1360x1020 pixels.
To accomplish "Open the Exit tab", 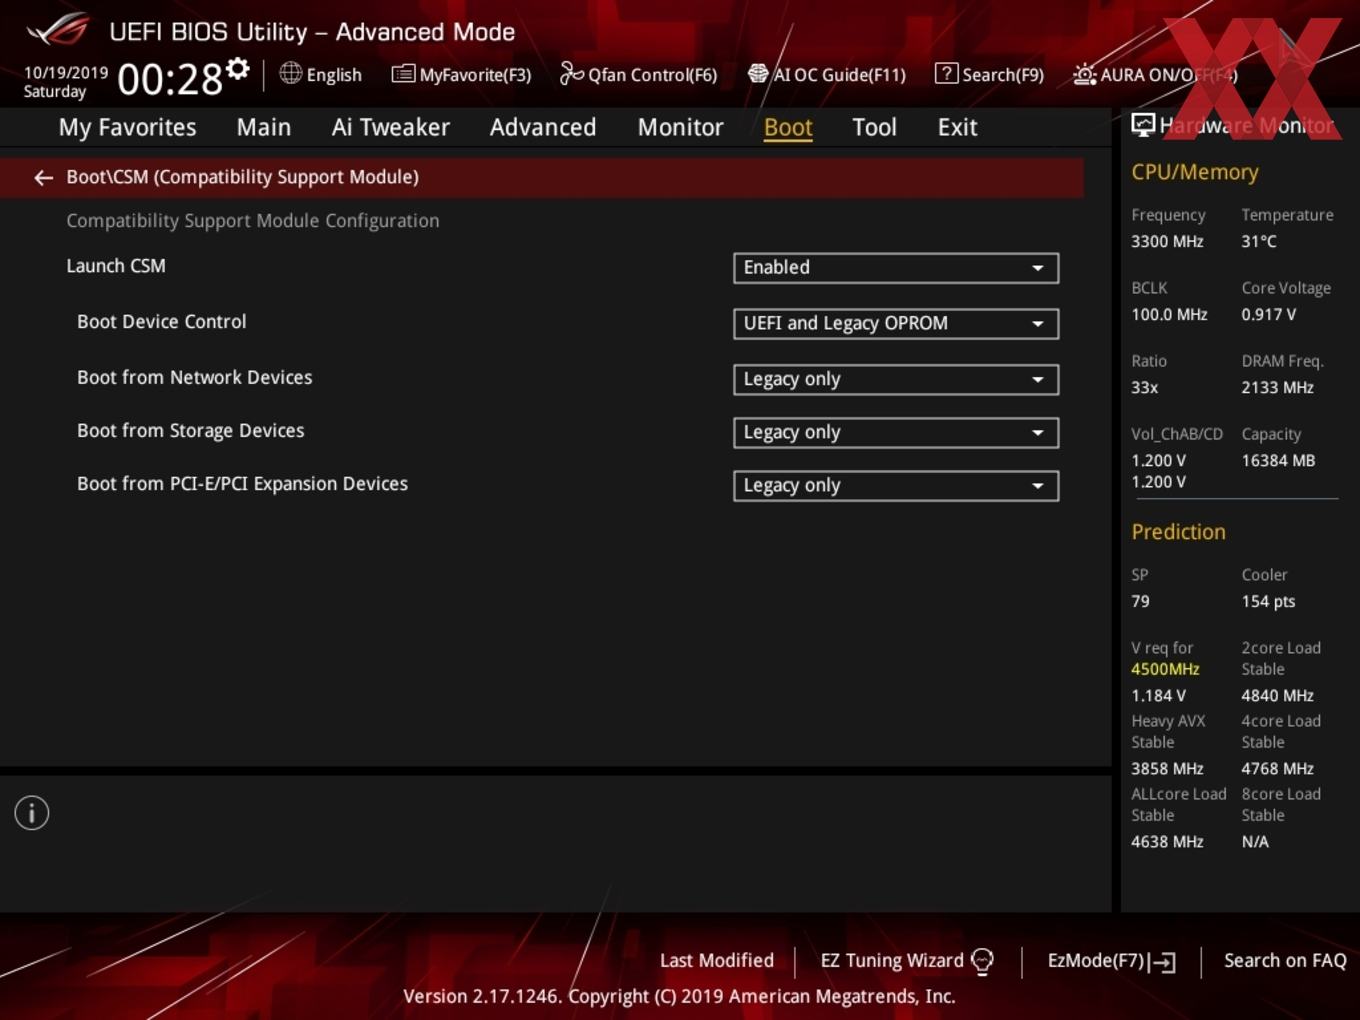I will click(x=957, y=127).
